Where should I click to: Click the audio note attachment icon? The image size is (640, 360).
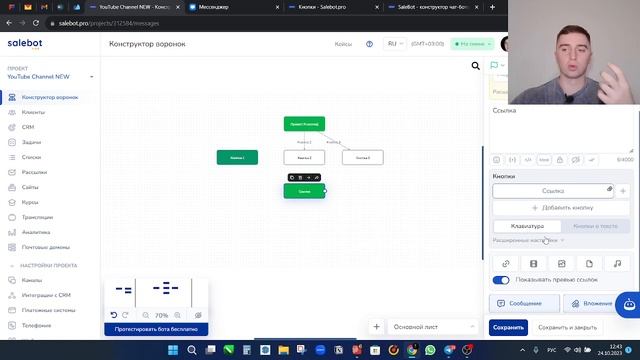coord(617,264)
